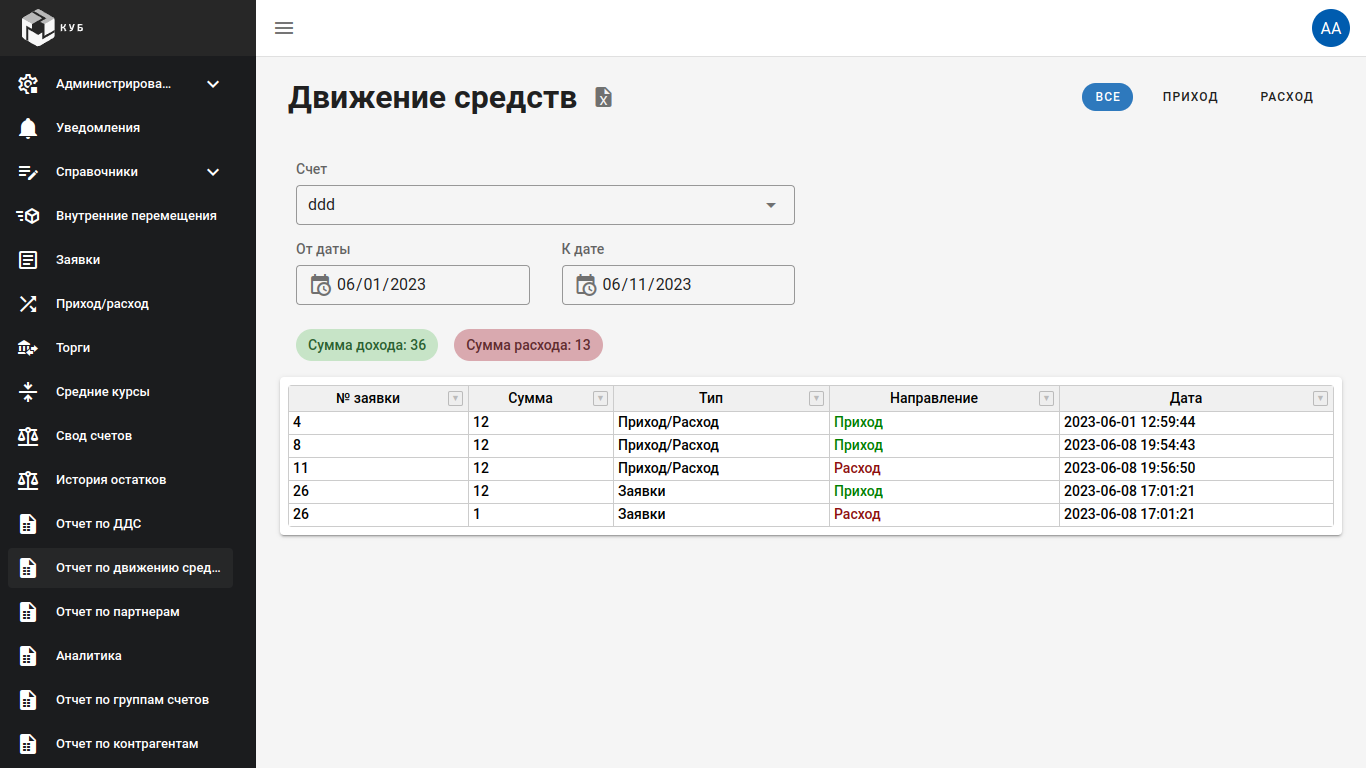Open Отчет по партнерам report
This screenshot has width=1366, height=768.
click(118, 612)
